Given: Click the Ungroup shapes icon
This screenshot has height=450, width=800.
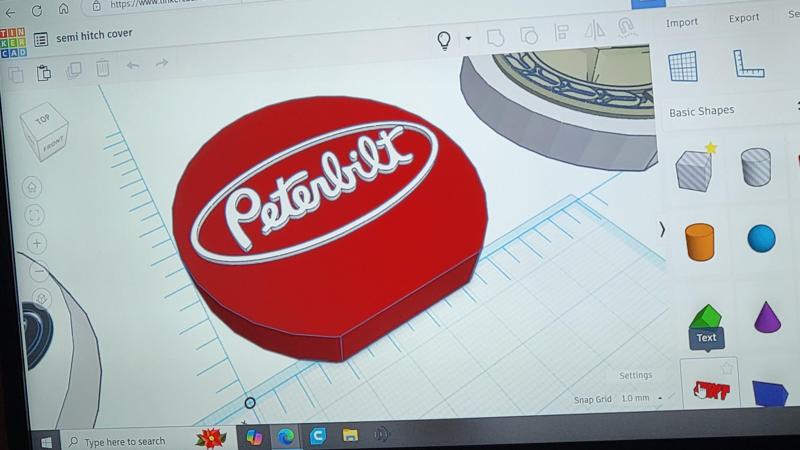Looking at the screenshot, I should point(529,36).
